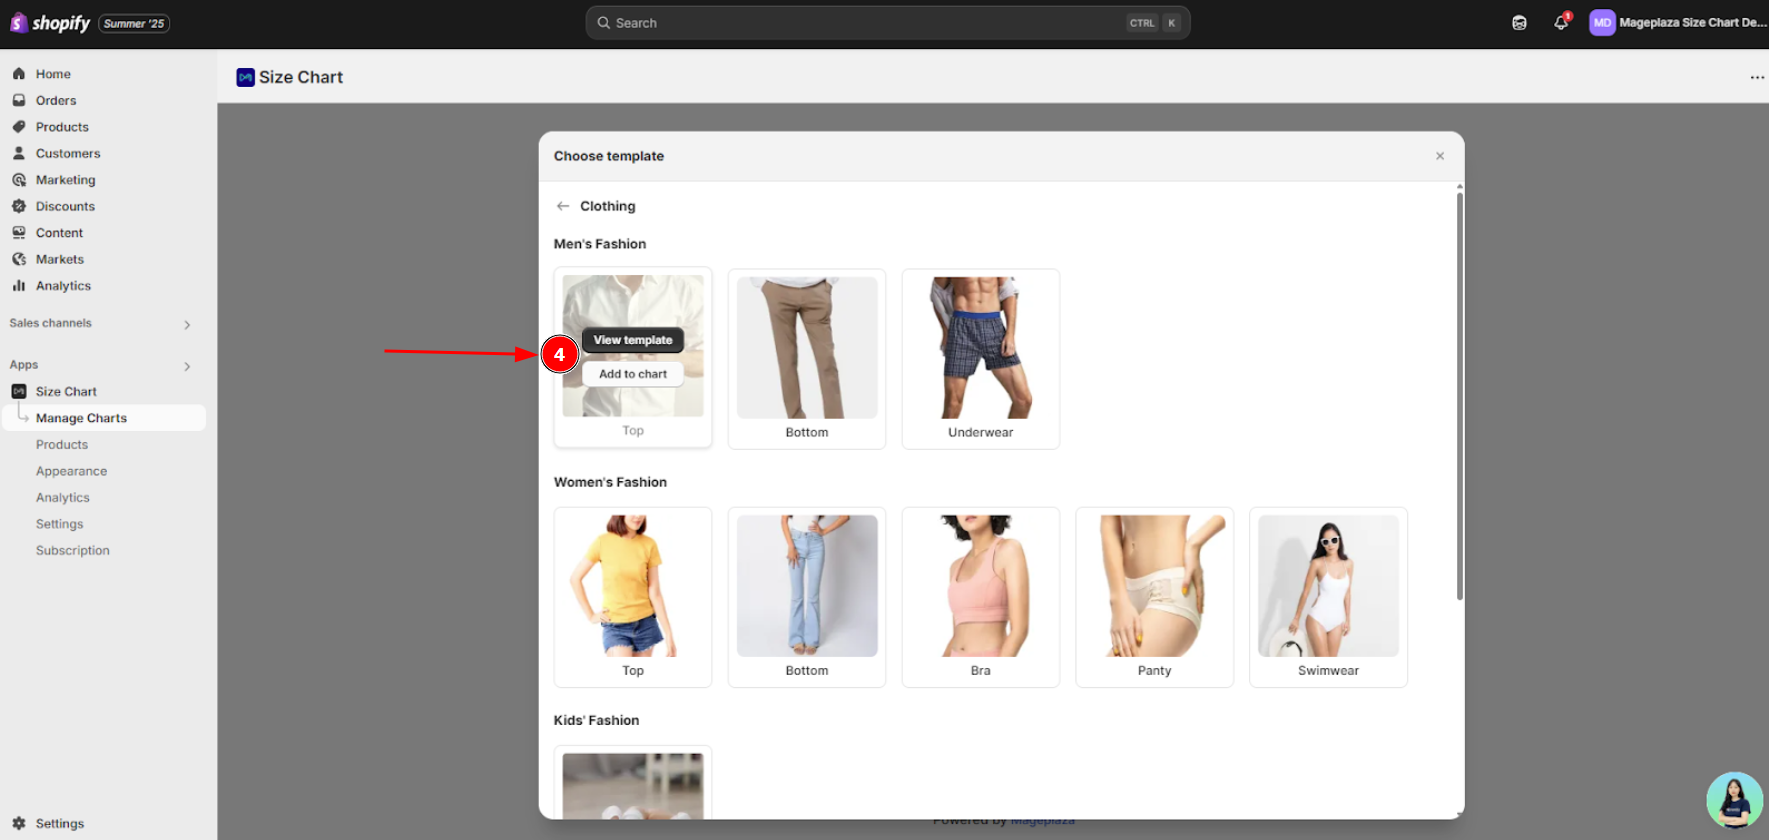Click the Orders inbox icon
The image size is (1769, 840).
[x=19, y=100]
